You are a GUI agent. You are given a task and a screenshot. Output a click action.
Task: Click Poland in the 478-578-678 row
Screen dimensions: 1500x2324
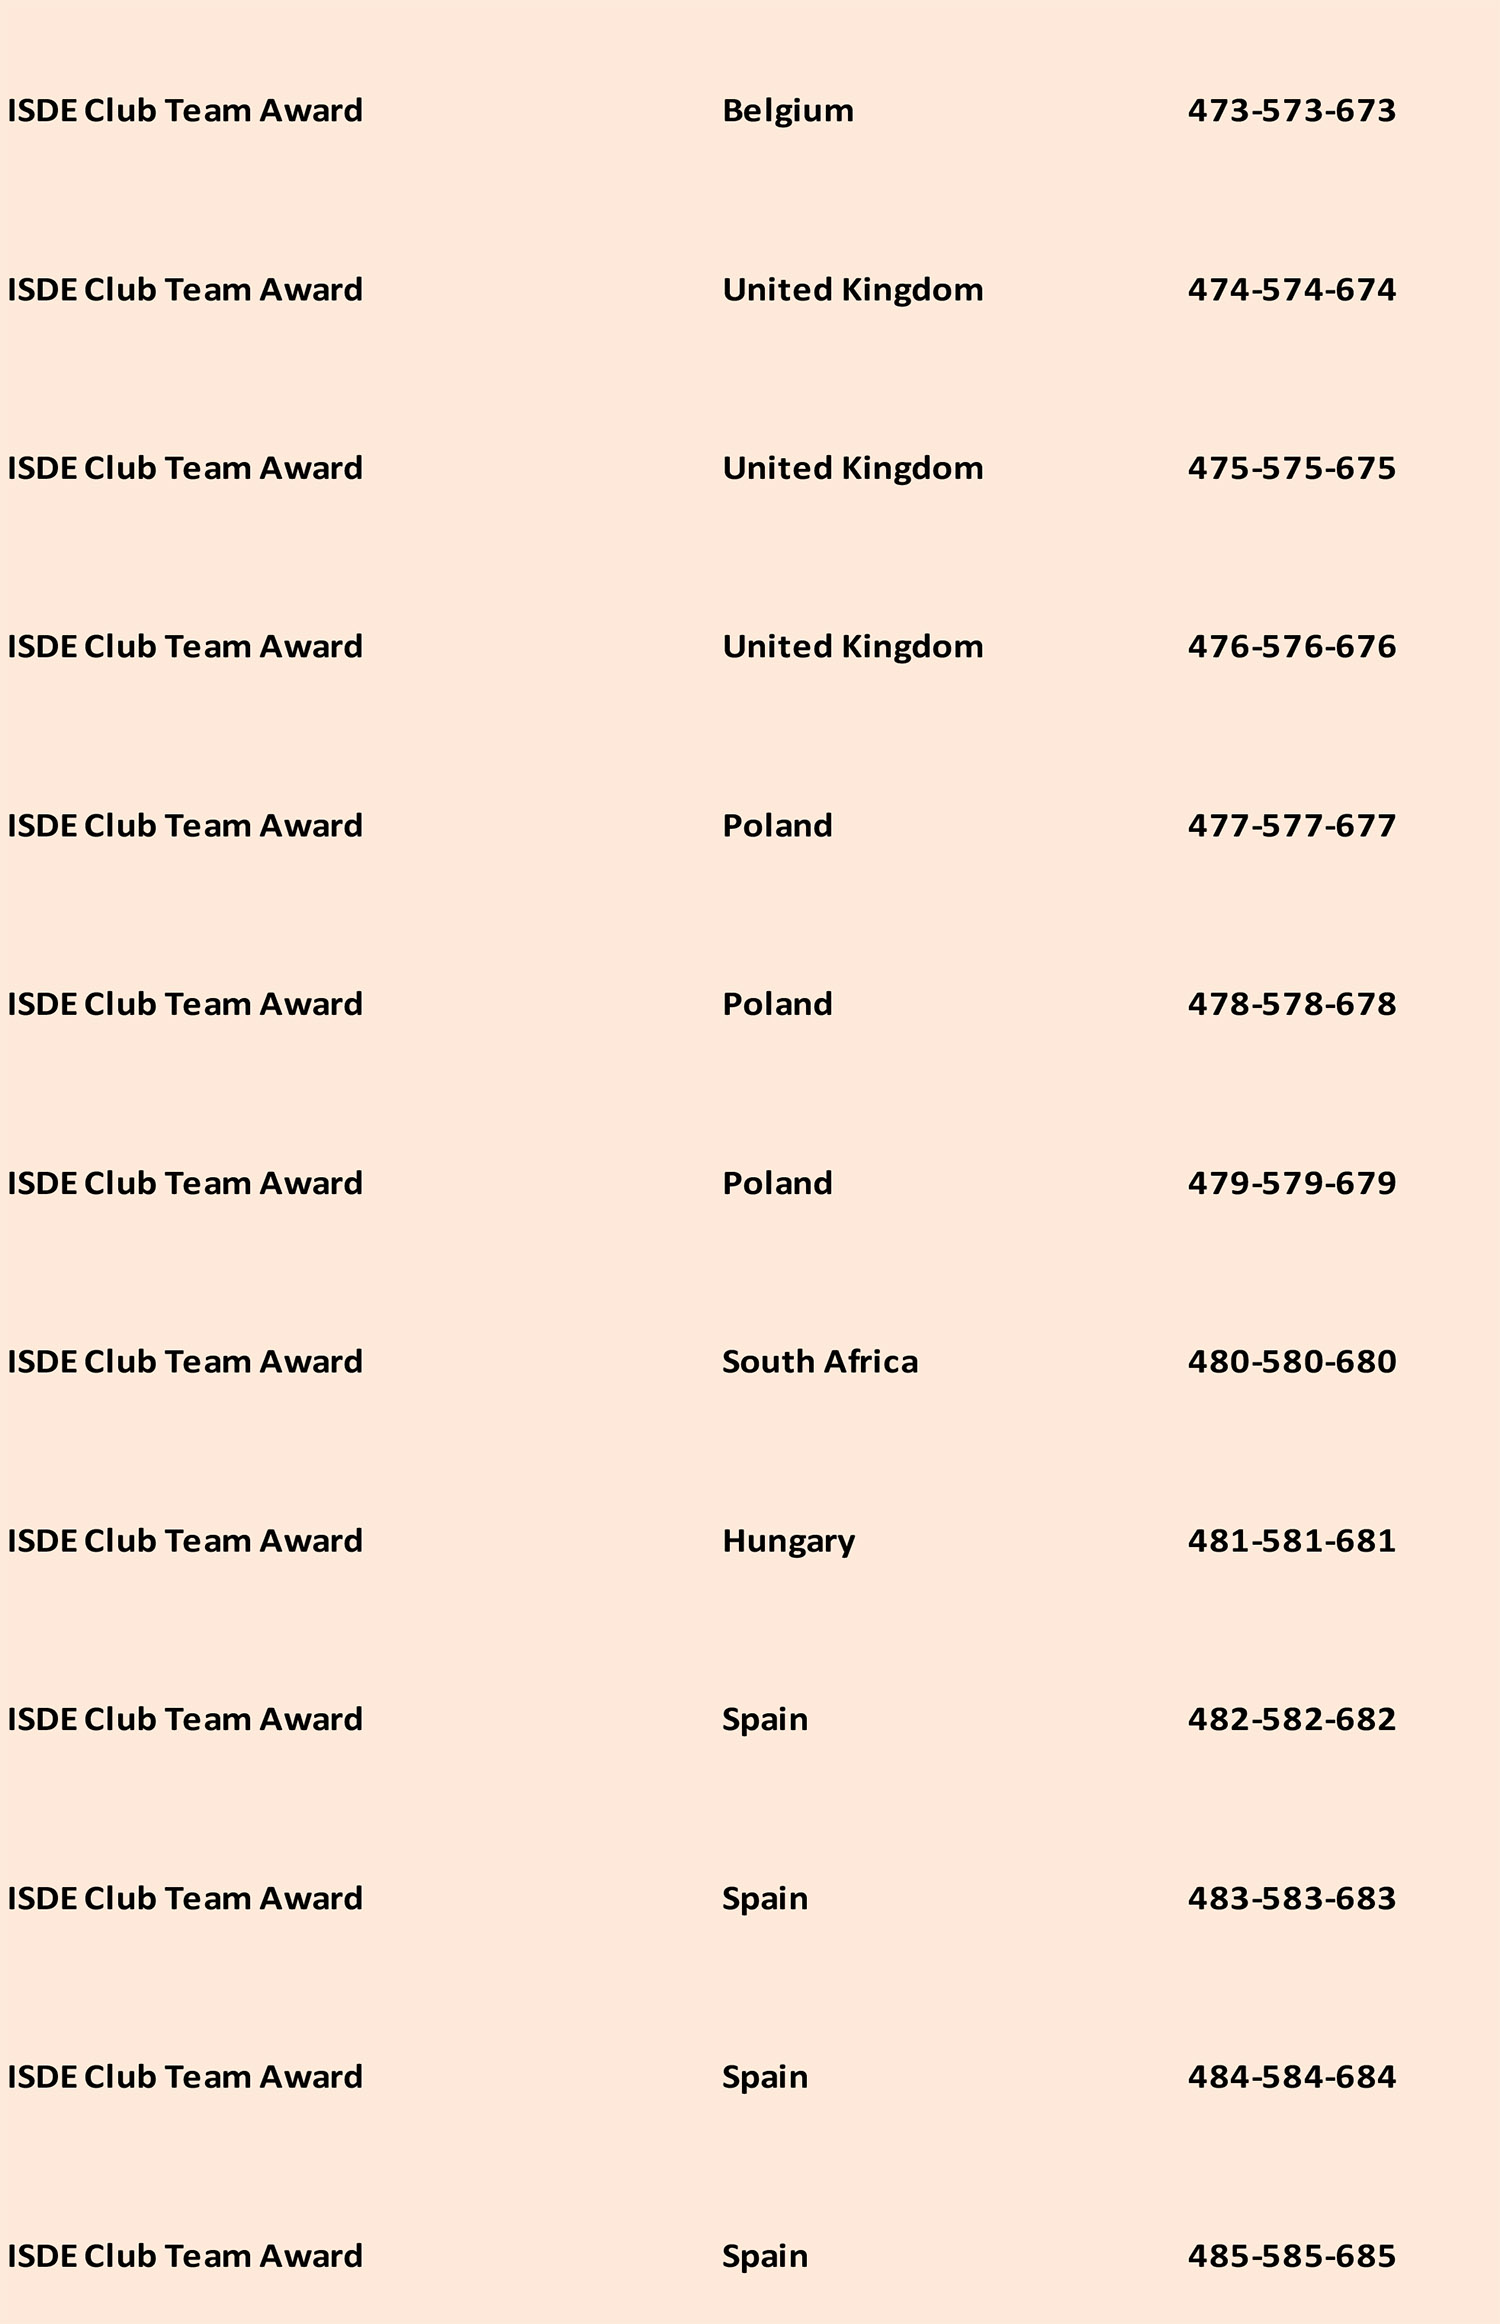coord(777,1004)
